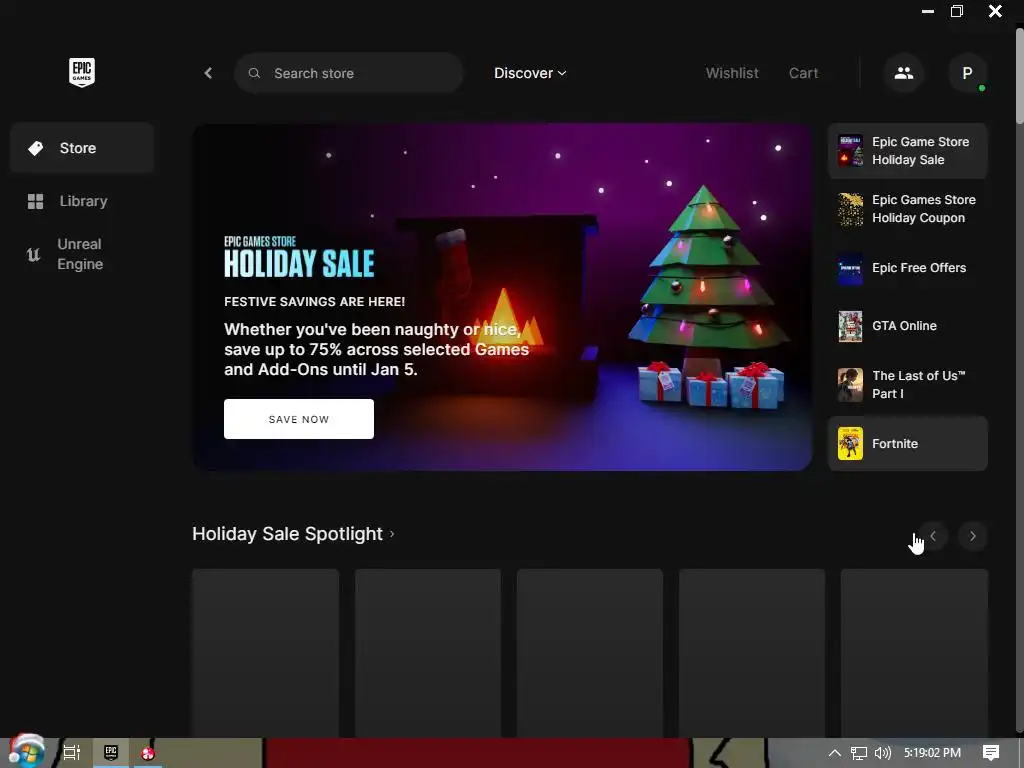
Task: Select the Epic Free Offers entry
Action: tap(908, 268)
